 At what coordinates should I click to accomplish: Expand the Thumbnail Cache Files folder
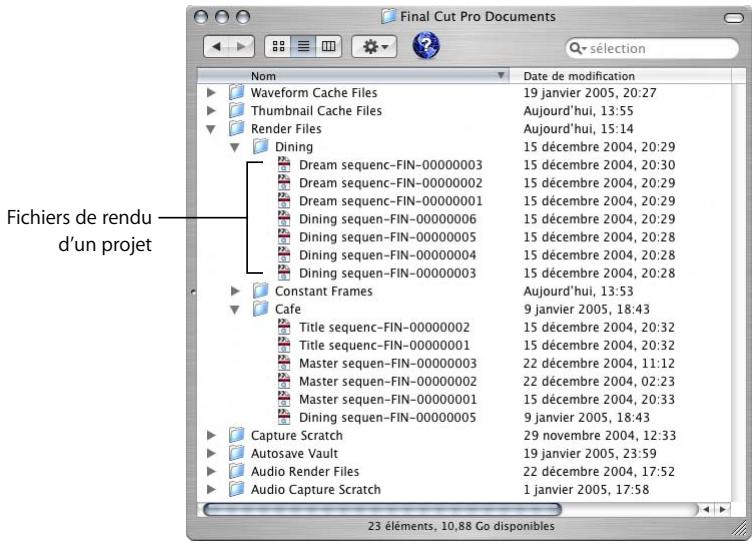pyautogui.click(x=211, y=111)
